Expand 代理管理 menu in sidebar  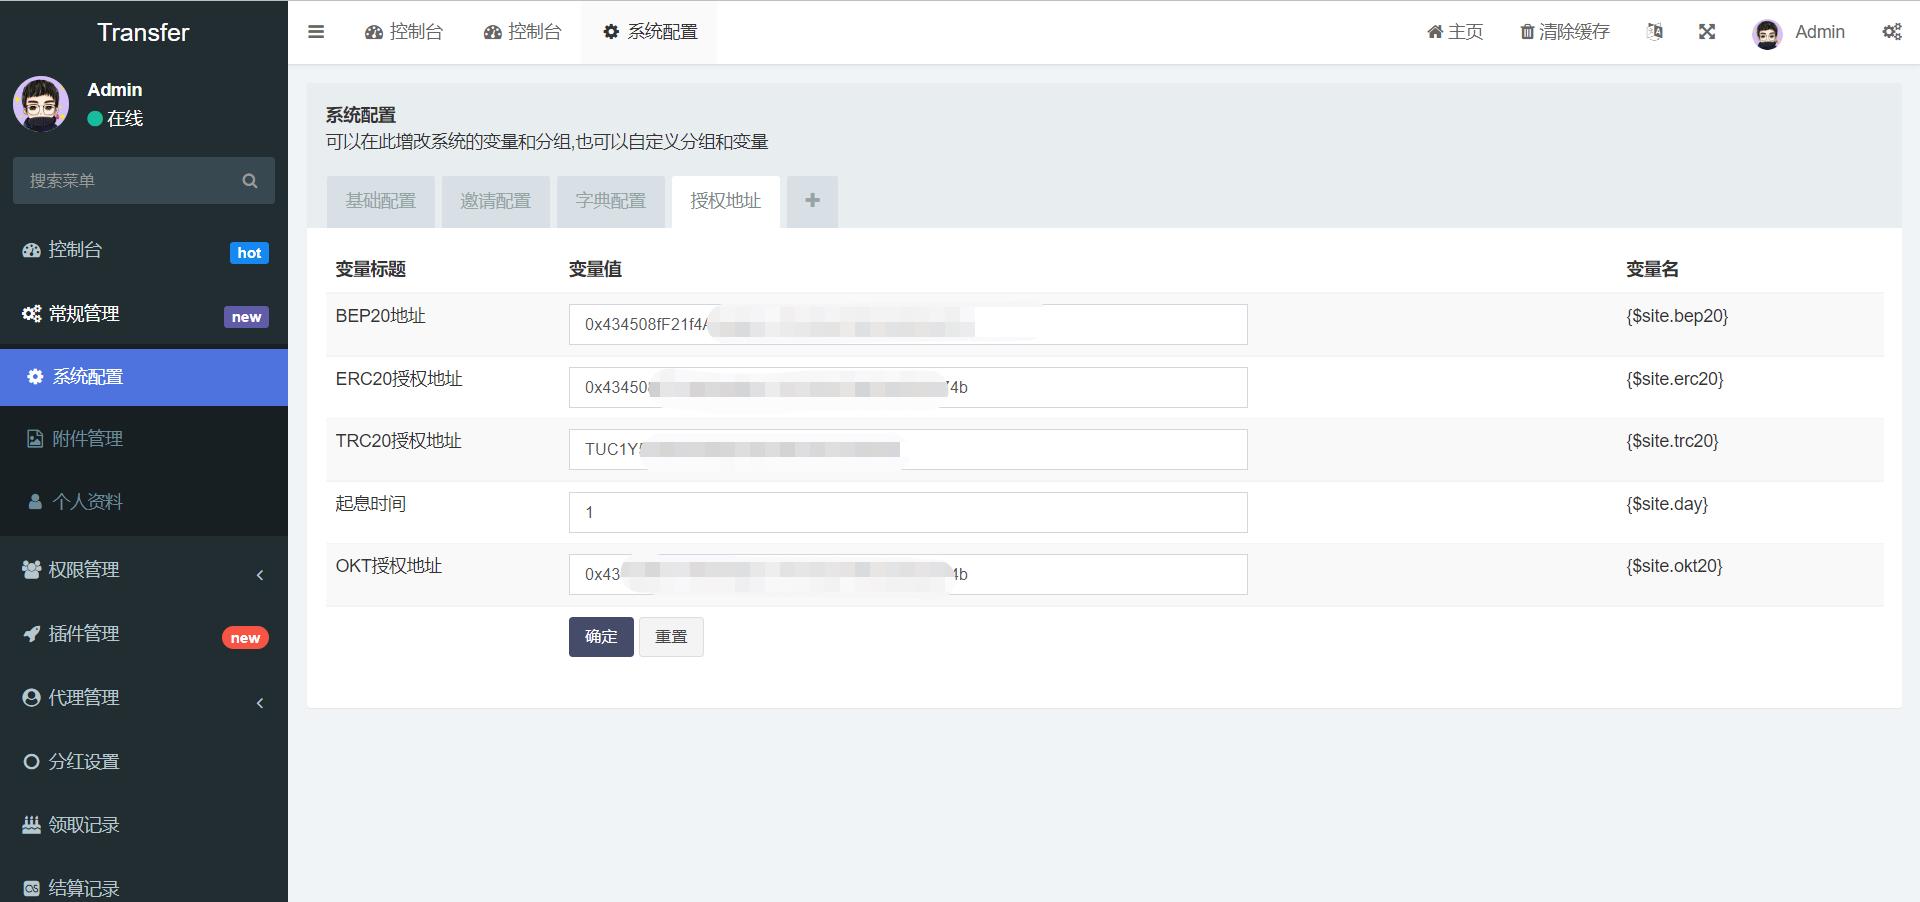point(144,698)
